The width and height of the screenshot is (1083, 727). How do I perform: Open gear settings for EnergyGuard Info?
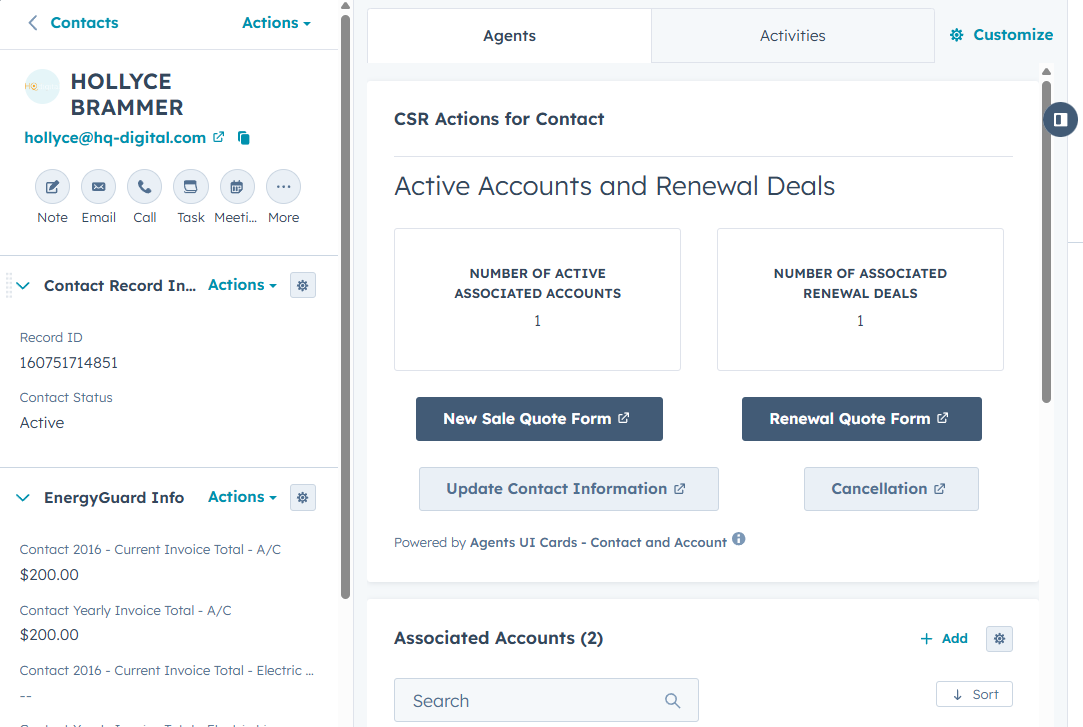[303, 497]
